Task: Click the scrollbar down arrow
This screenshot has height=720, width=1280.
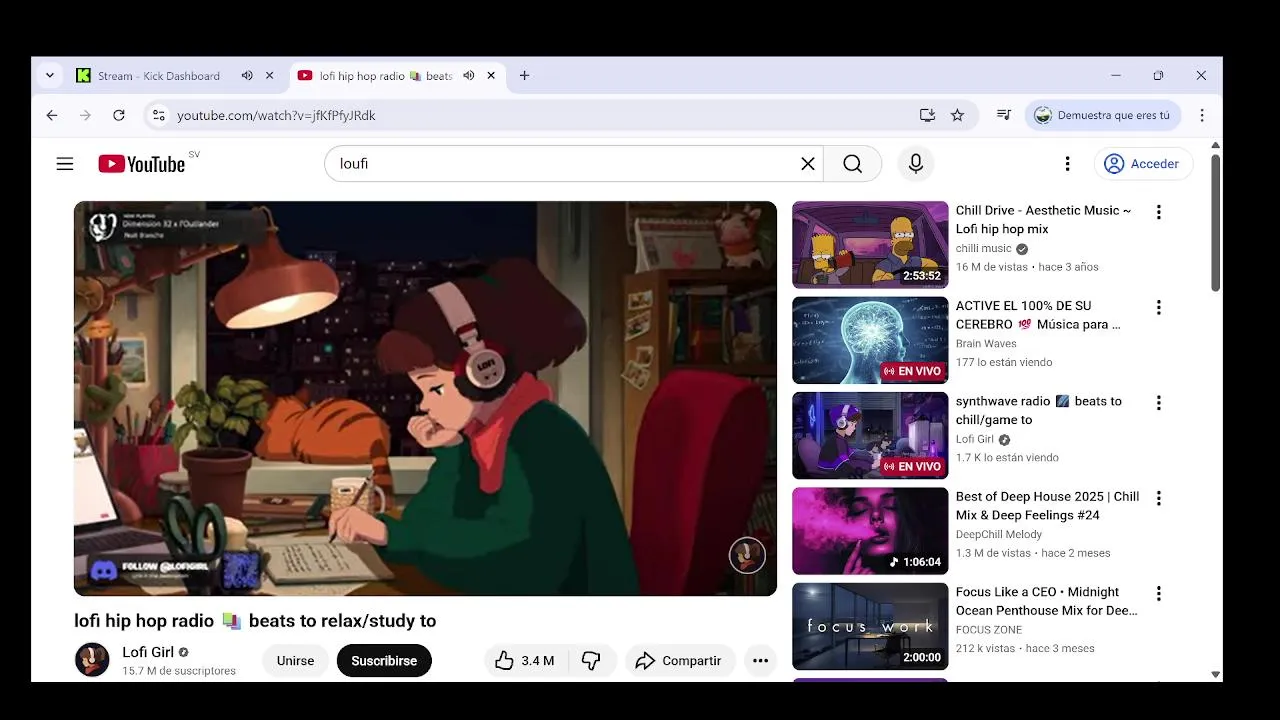Action: coord(1216,675)
